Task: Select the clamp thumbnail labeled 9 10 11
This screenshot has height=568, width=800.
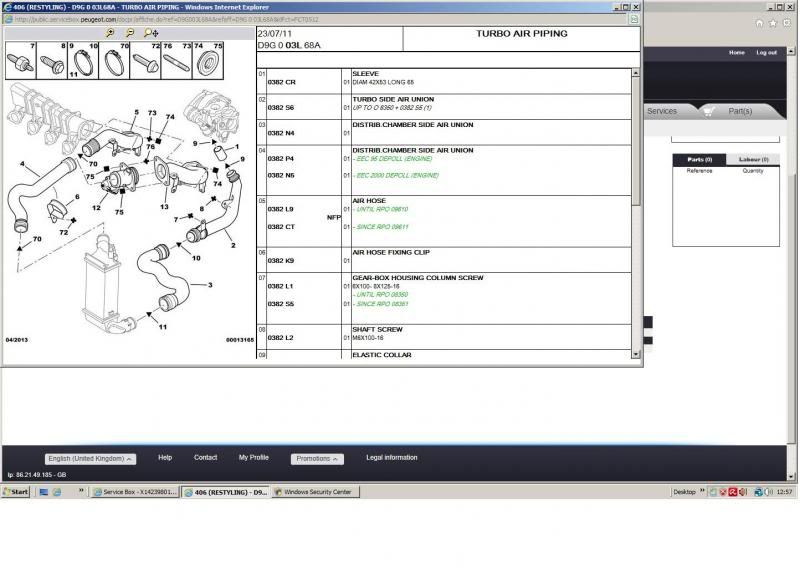Action: tap(83, 60)
